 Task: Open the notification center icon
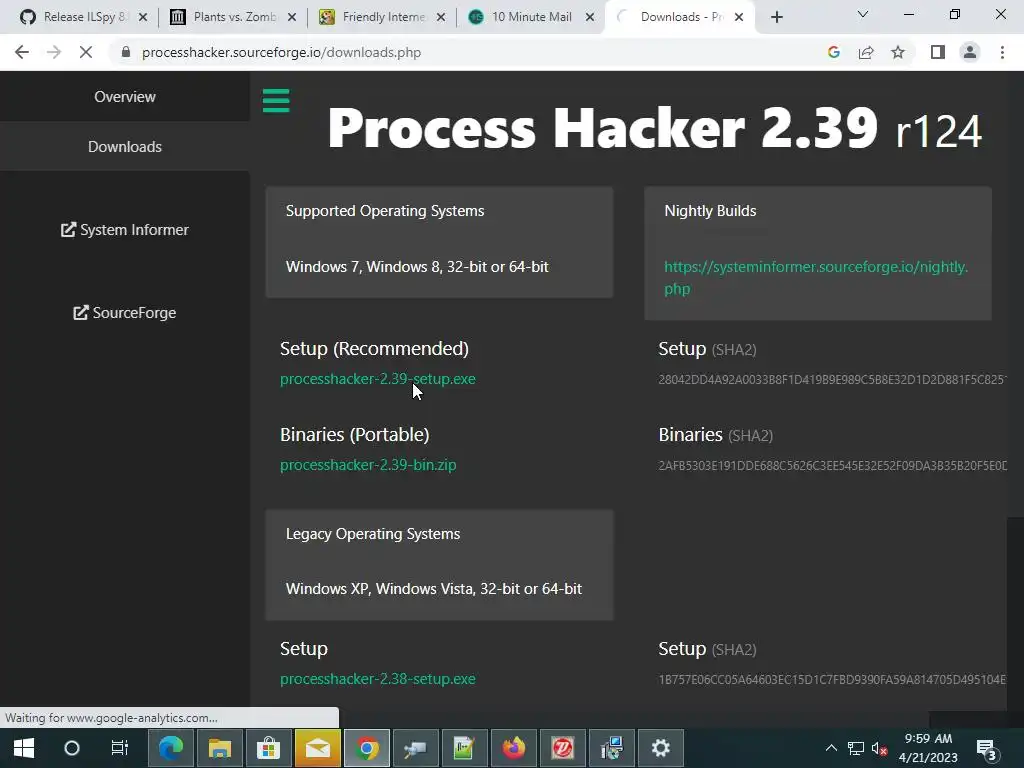point(986,749)
